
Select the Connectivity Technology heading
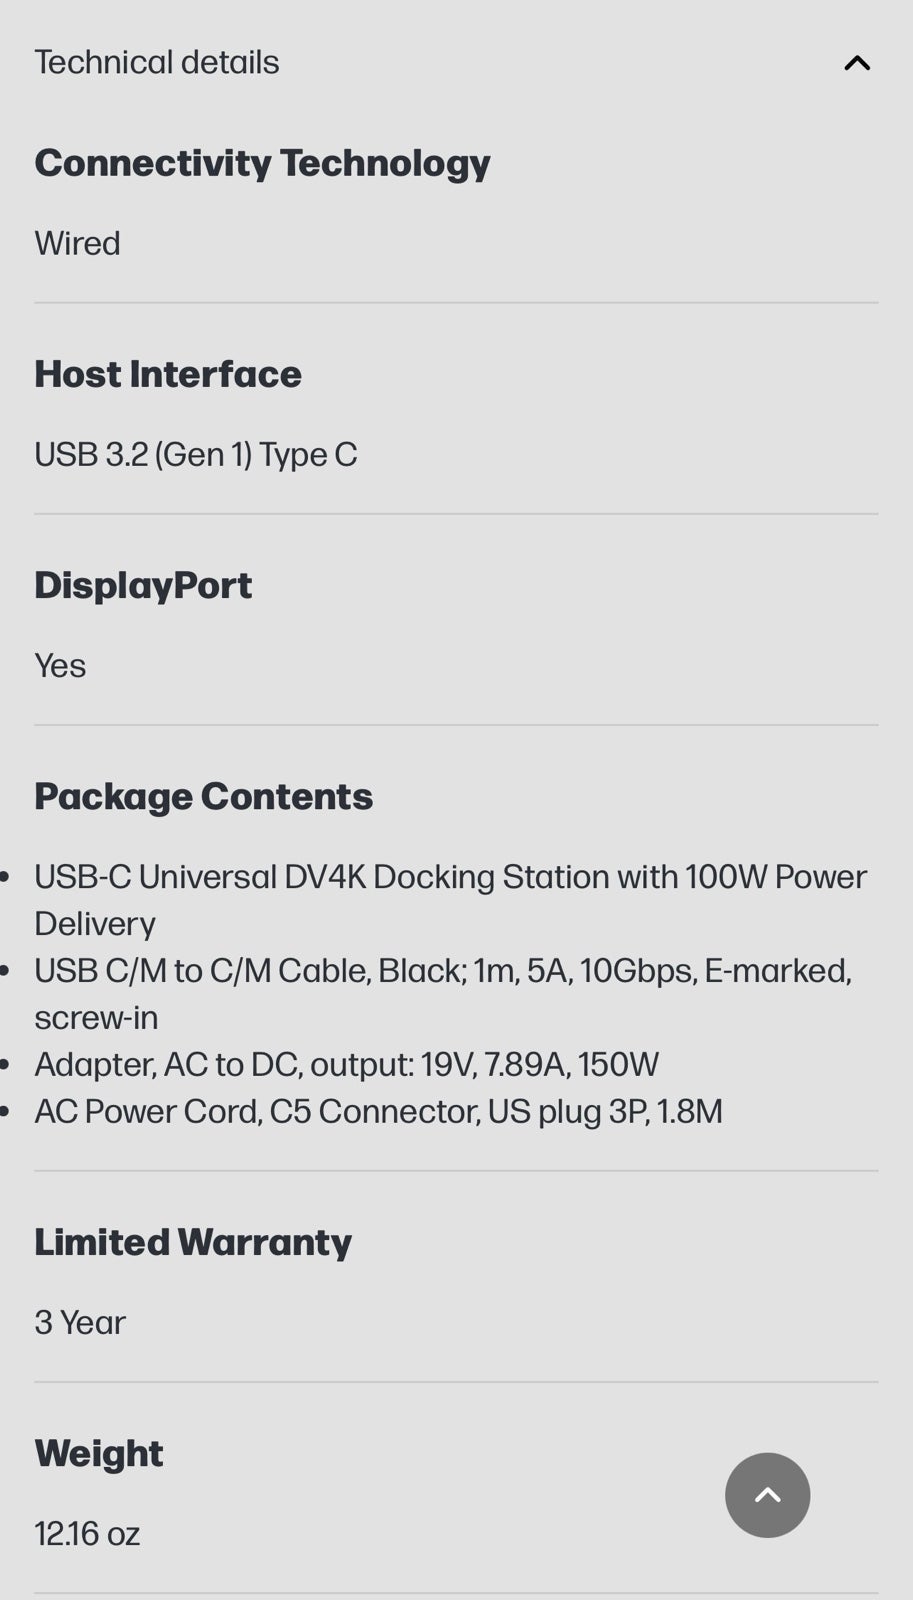pyautogui.click(x=262, y=163)
